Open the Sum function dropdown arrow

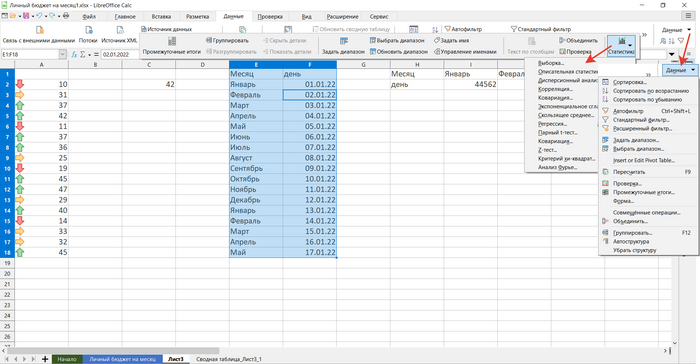pos(89,55)
